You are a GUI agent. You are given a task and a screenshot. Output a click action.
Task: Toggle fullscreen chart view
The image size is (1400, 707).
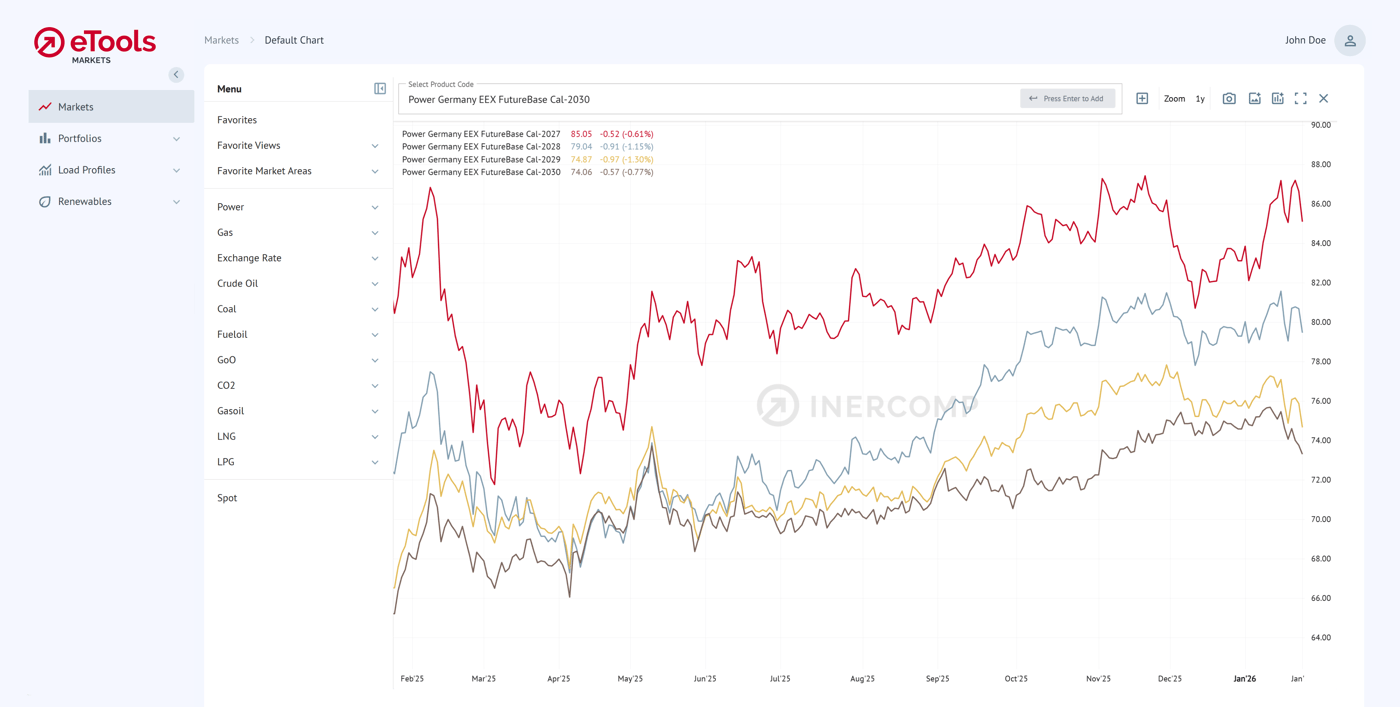1301,99
